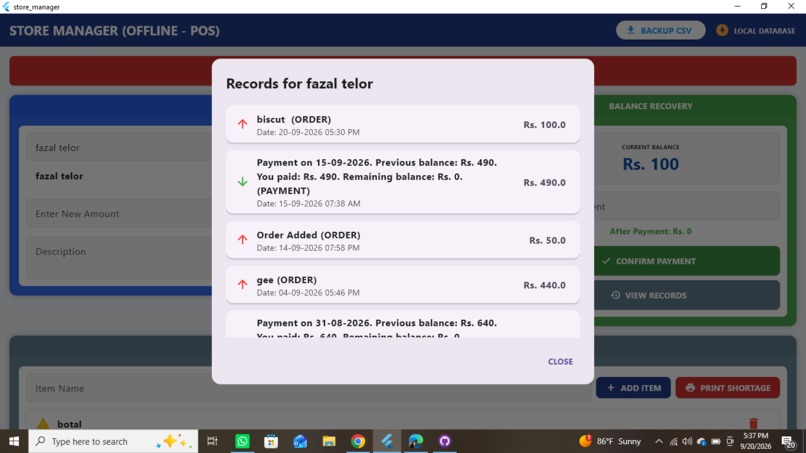
Task: Open the battery status tray icon
Action: pyautogui.click(x=716, y=441)
